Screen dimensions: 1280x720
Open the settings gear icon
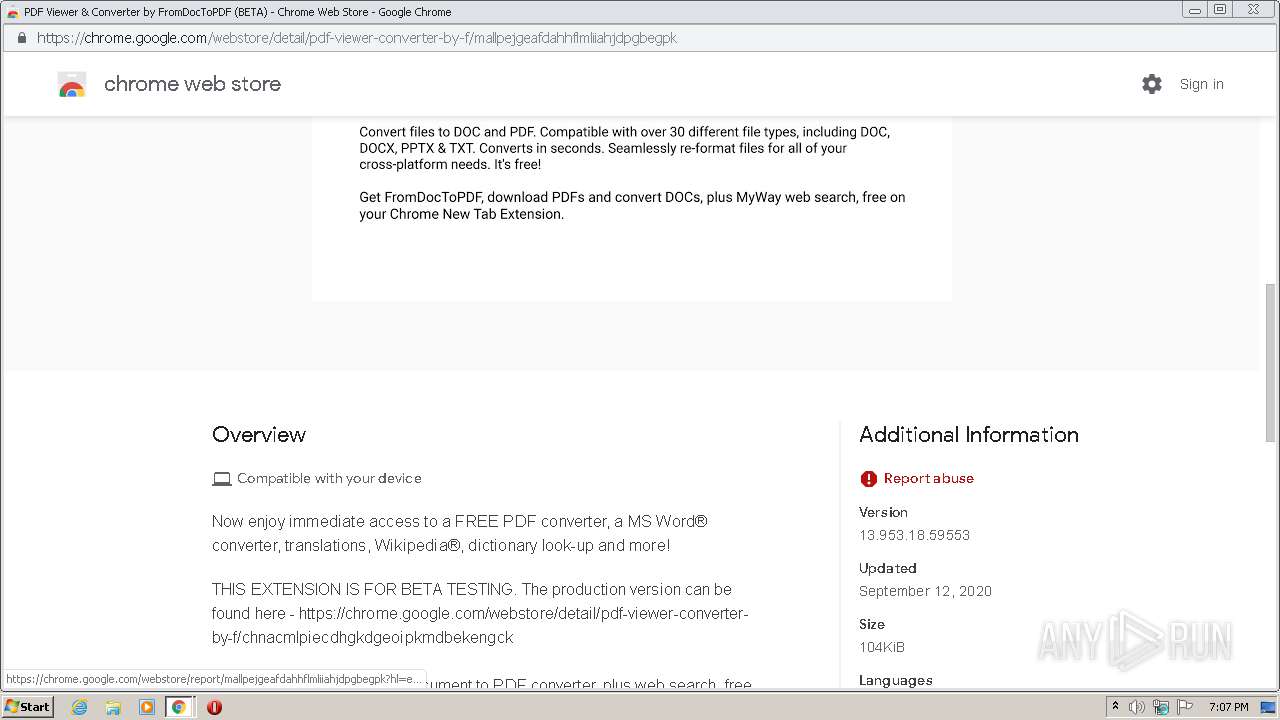pos(1152,84)
